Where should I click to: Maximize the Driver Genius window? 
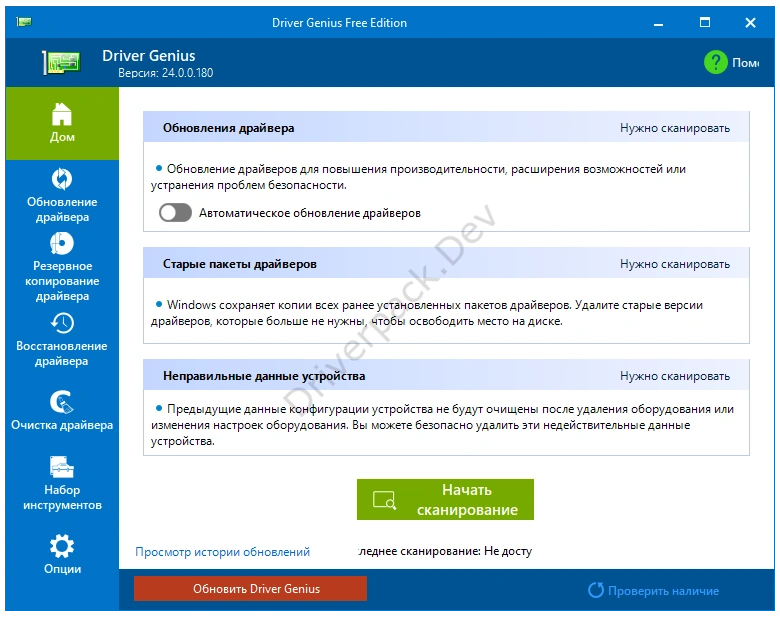pos(705,22)
